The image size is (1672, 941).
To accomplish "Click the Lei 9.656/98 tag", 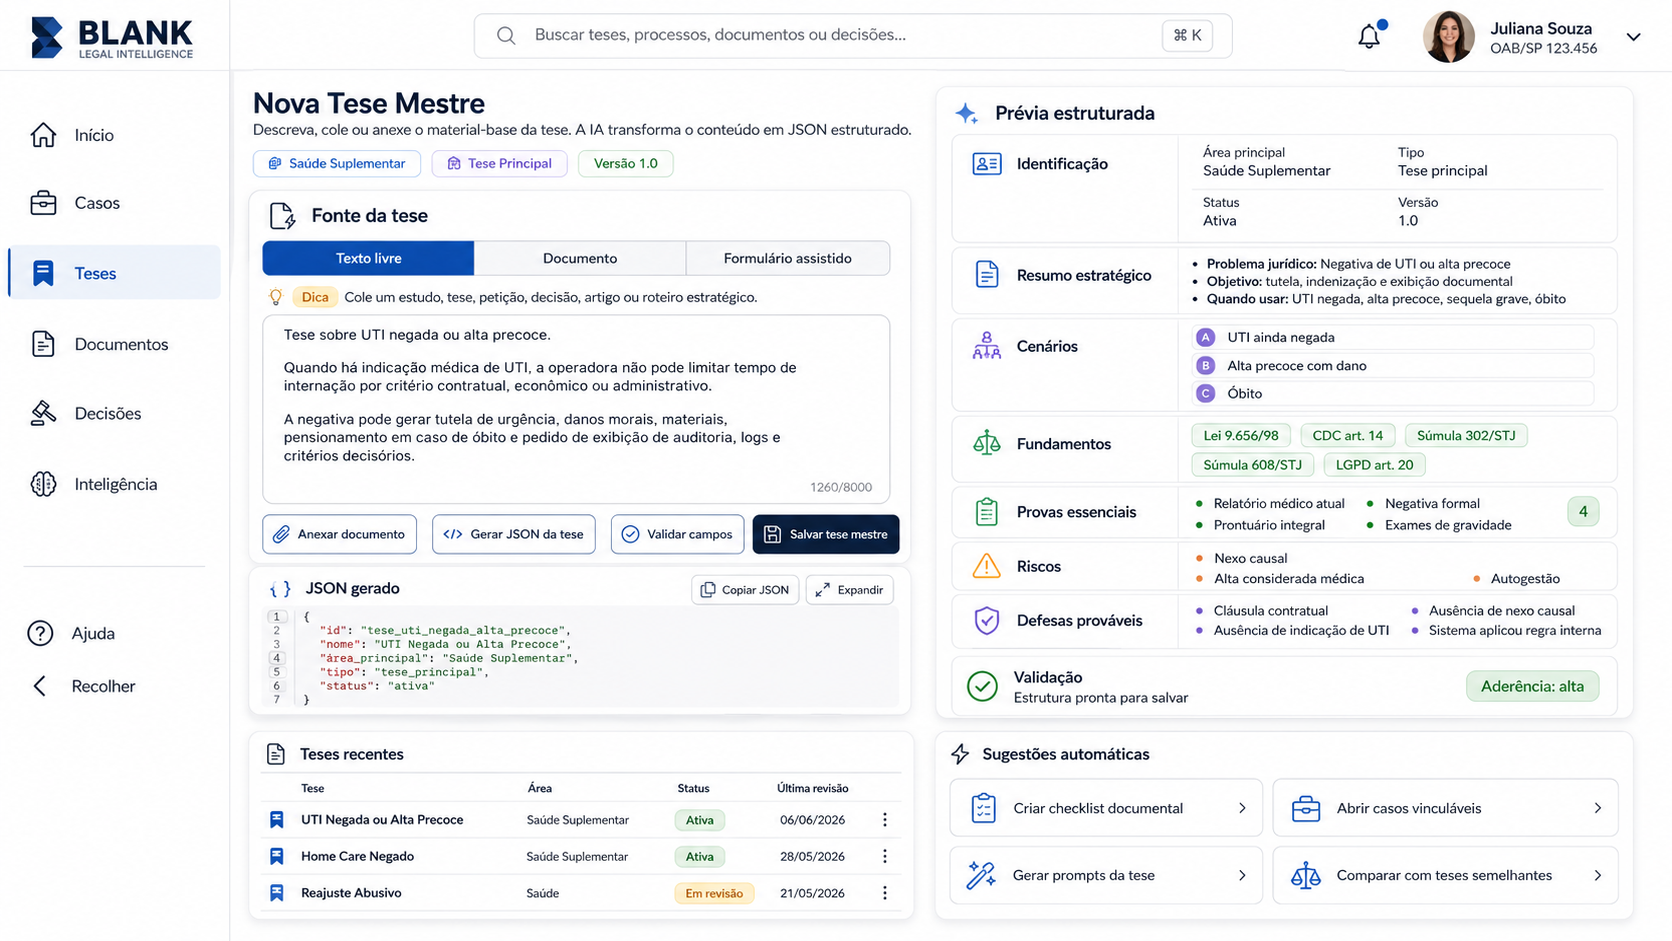I will (1241, 435).
